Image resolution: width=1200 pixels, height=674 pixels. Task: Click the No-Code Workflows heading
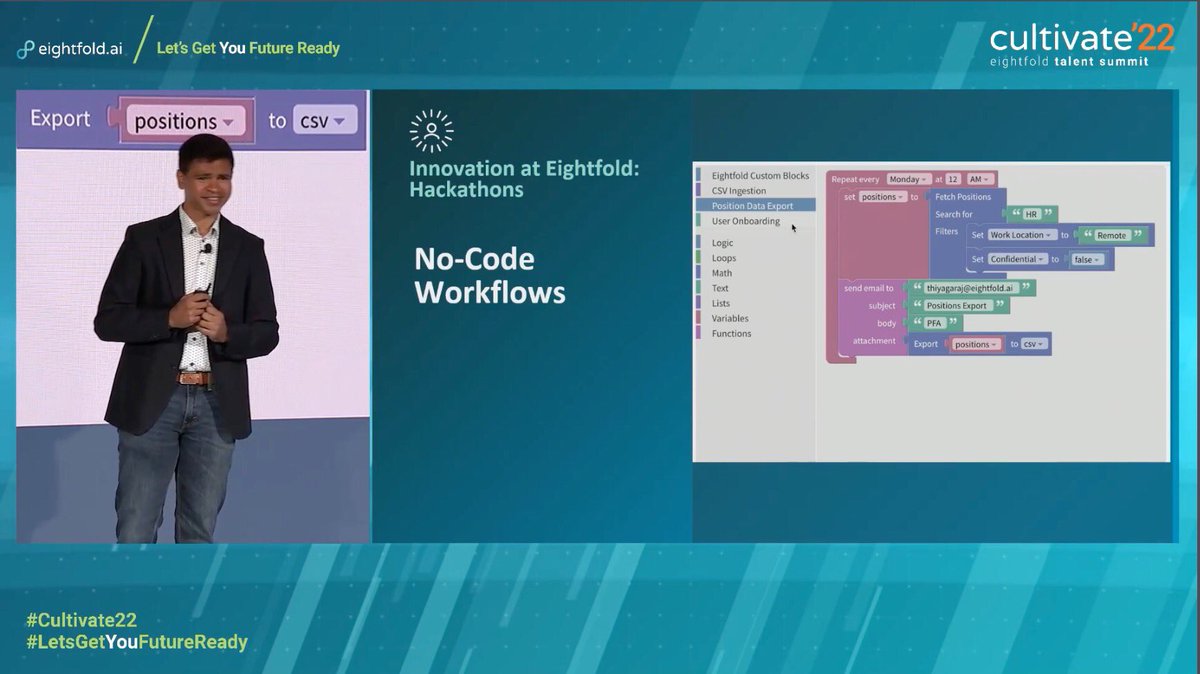pos(490,276)
